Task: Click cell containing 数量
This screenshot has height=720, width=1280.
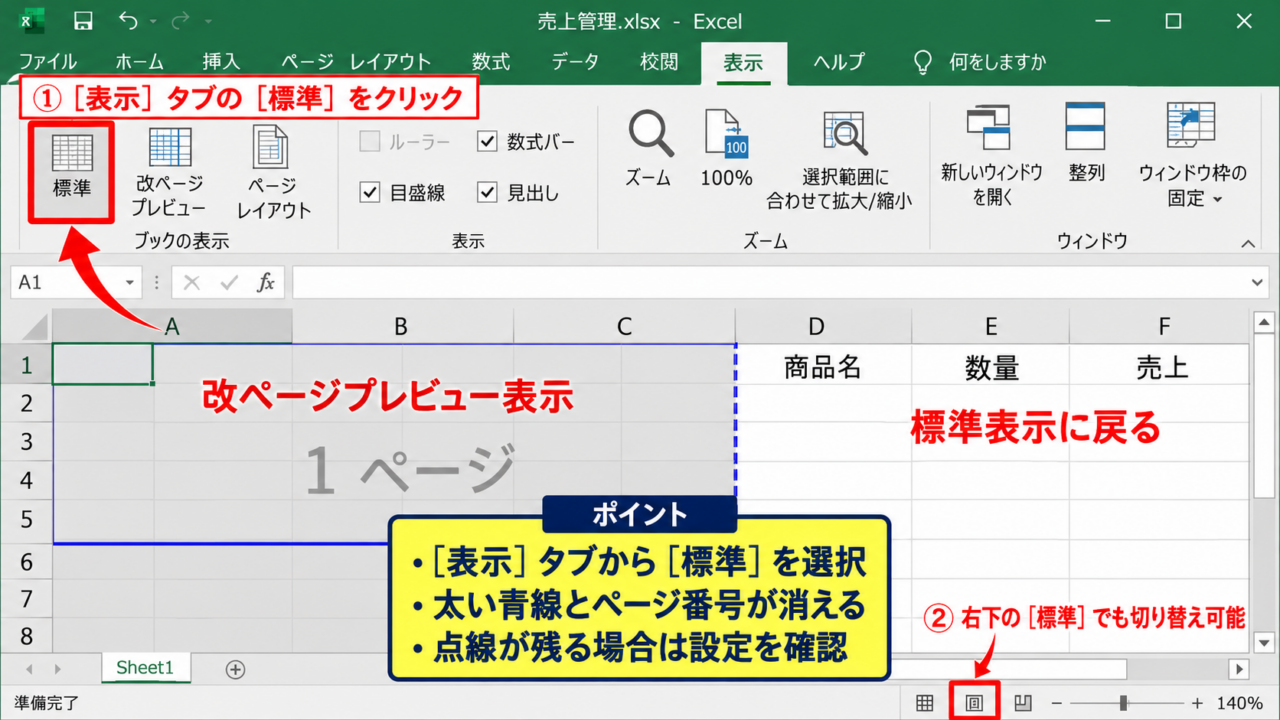Action: 990,365
